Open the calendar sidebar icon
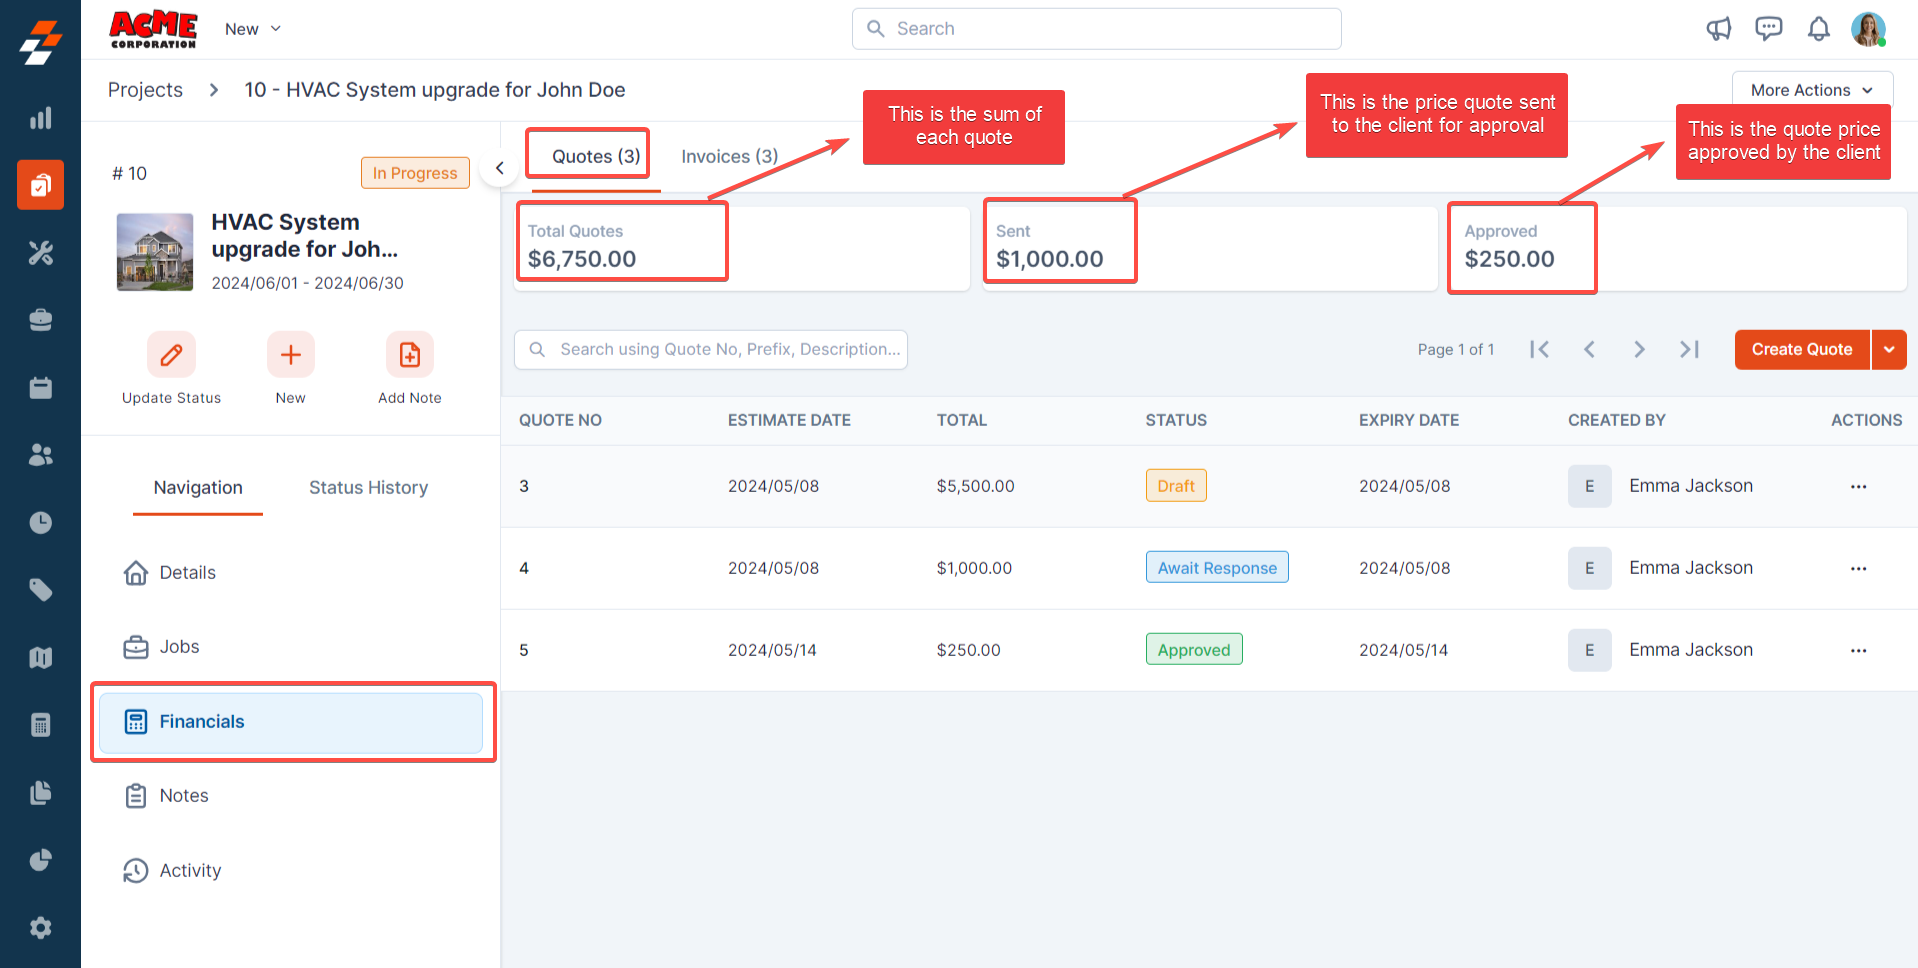 pos(40,387)
